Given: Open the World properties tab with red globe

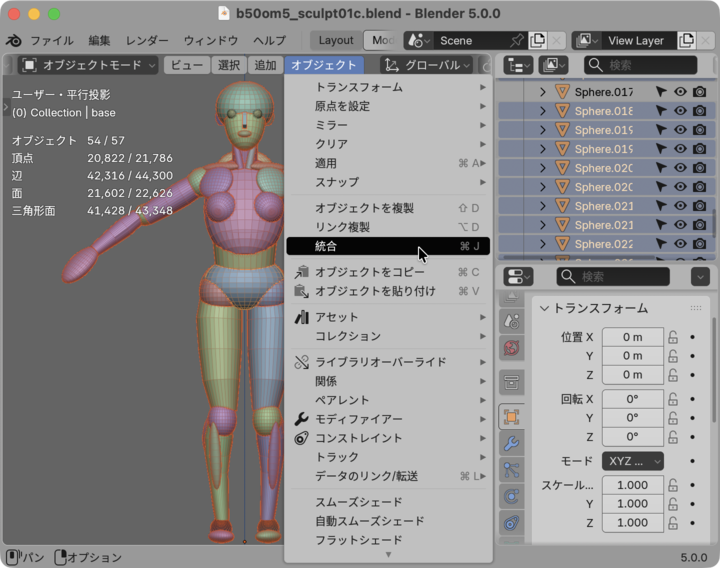Looking at the screenshot, I should click(x=512, y=348).
